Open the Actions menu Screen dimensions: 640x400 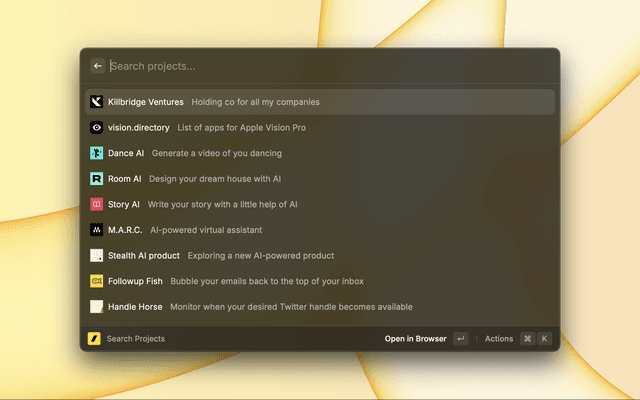(x=499, y=339)
